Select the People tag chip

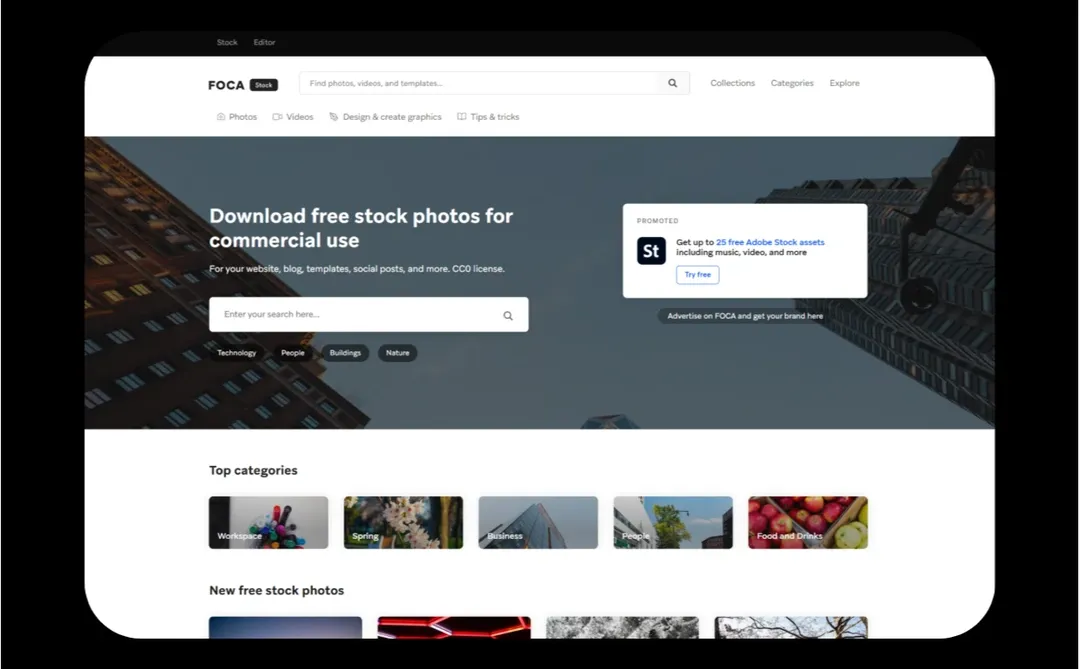(x=292, y=353)
